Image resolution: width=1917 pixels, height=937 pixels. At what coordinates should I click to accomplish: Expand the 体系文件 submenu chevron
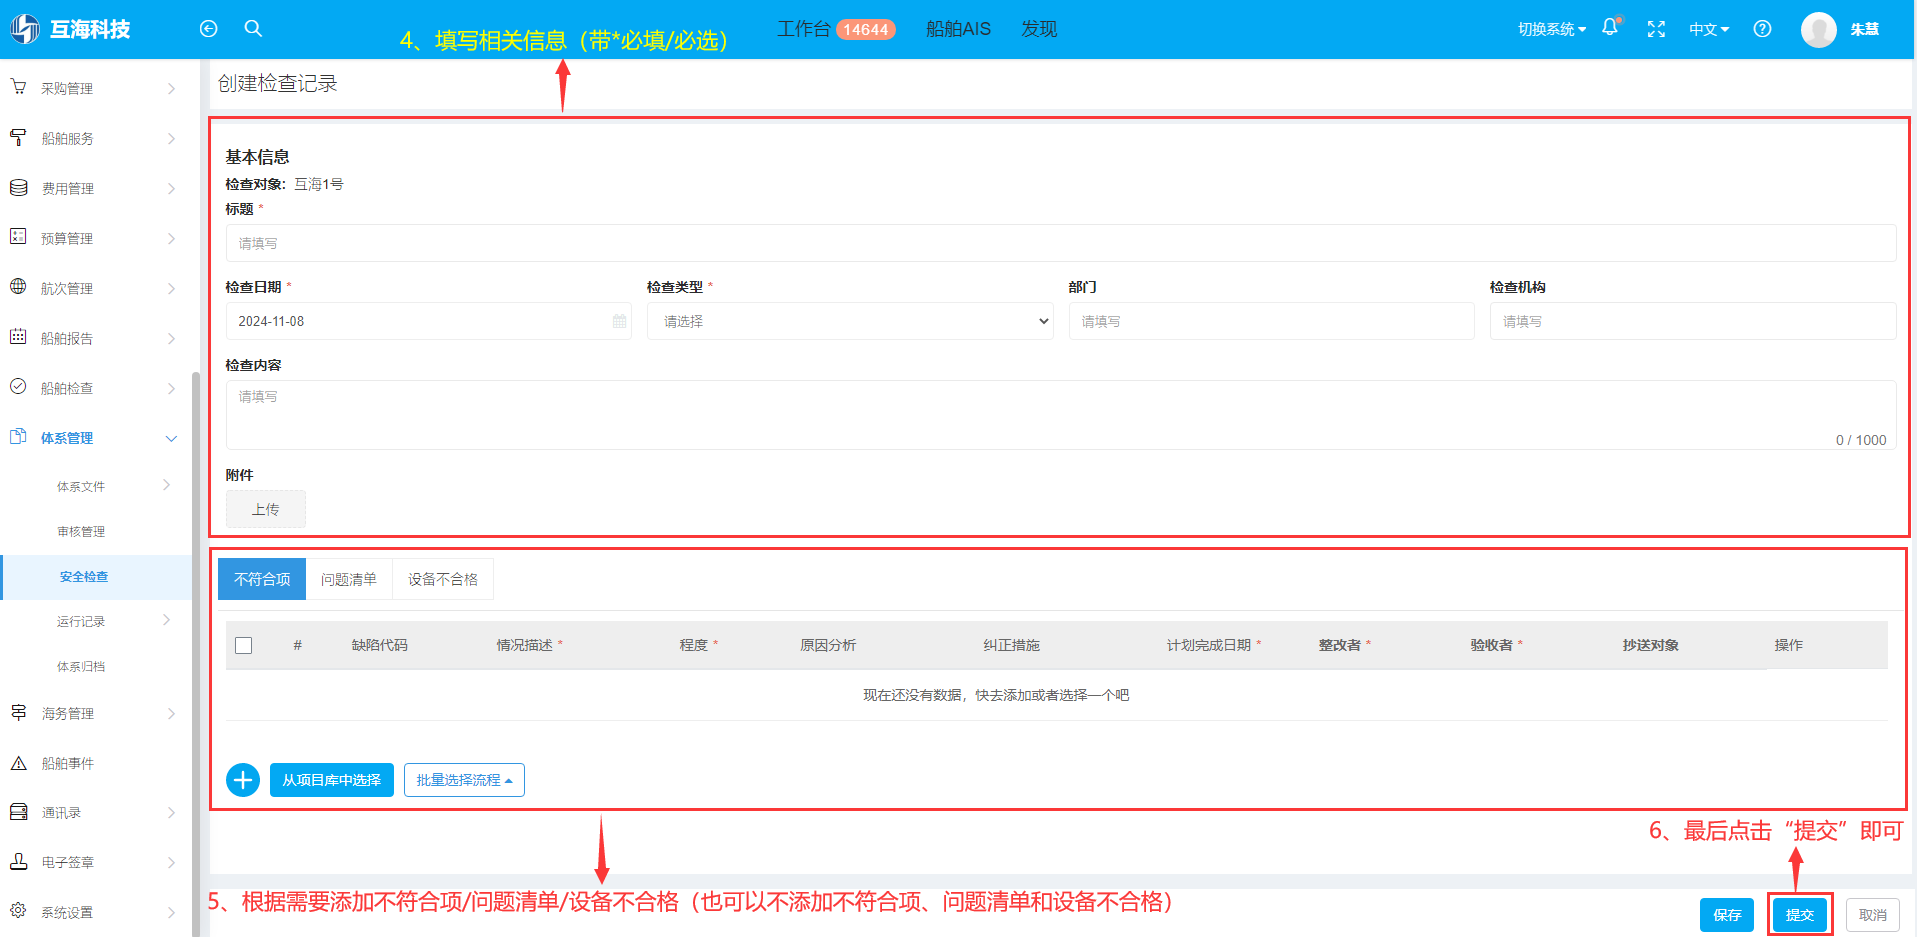[x=167, y=485]
